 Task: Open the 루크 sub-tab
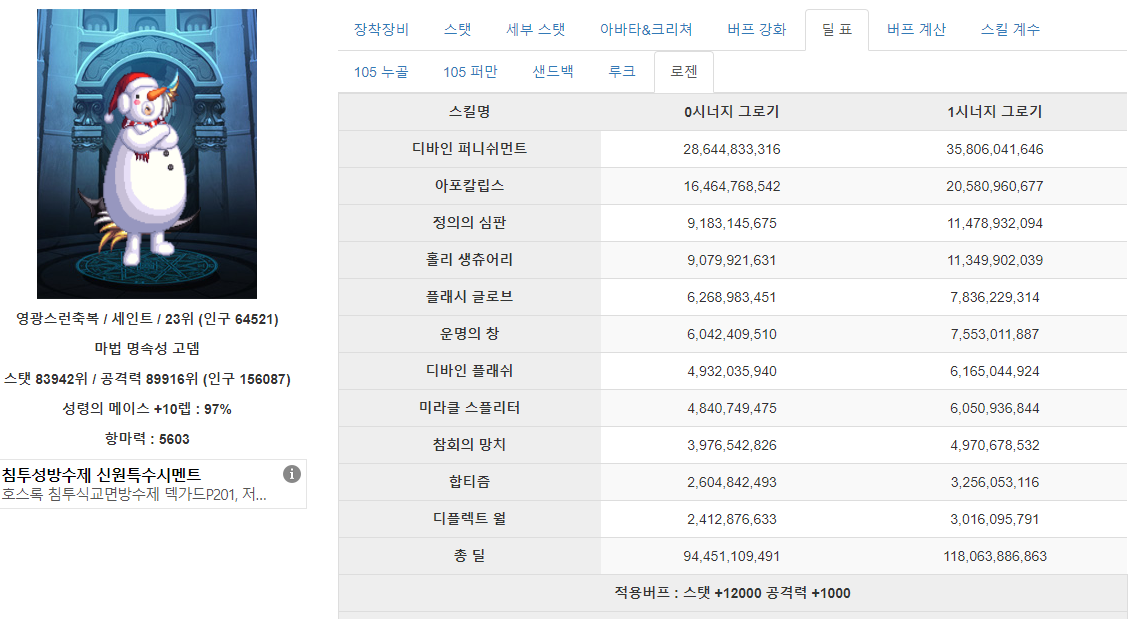622,72
